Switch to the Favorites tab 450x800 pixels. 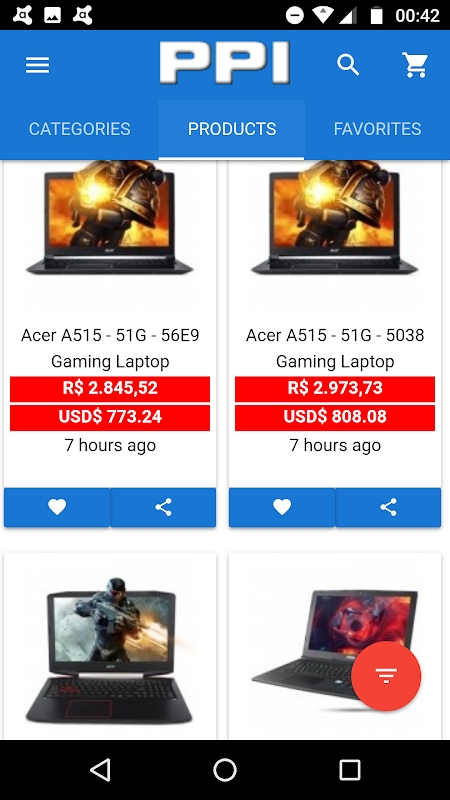(378, 129)
